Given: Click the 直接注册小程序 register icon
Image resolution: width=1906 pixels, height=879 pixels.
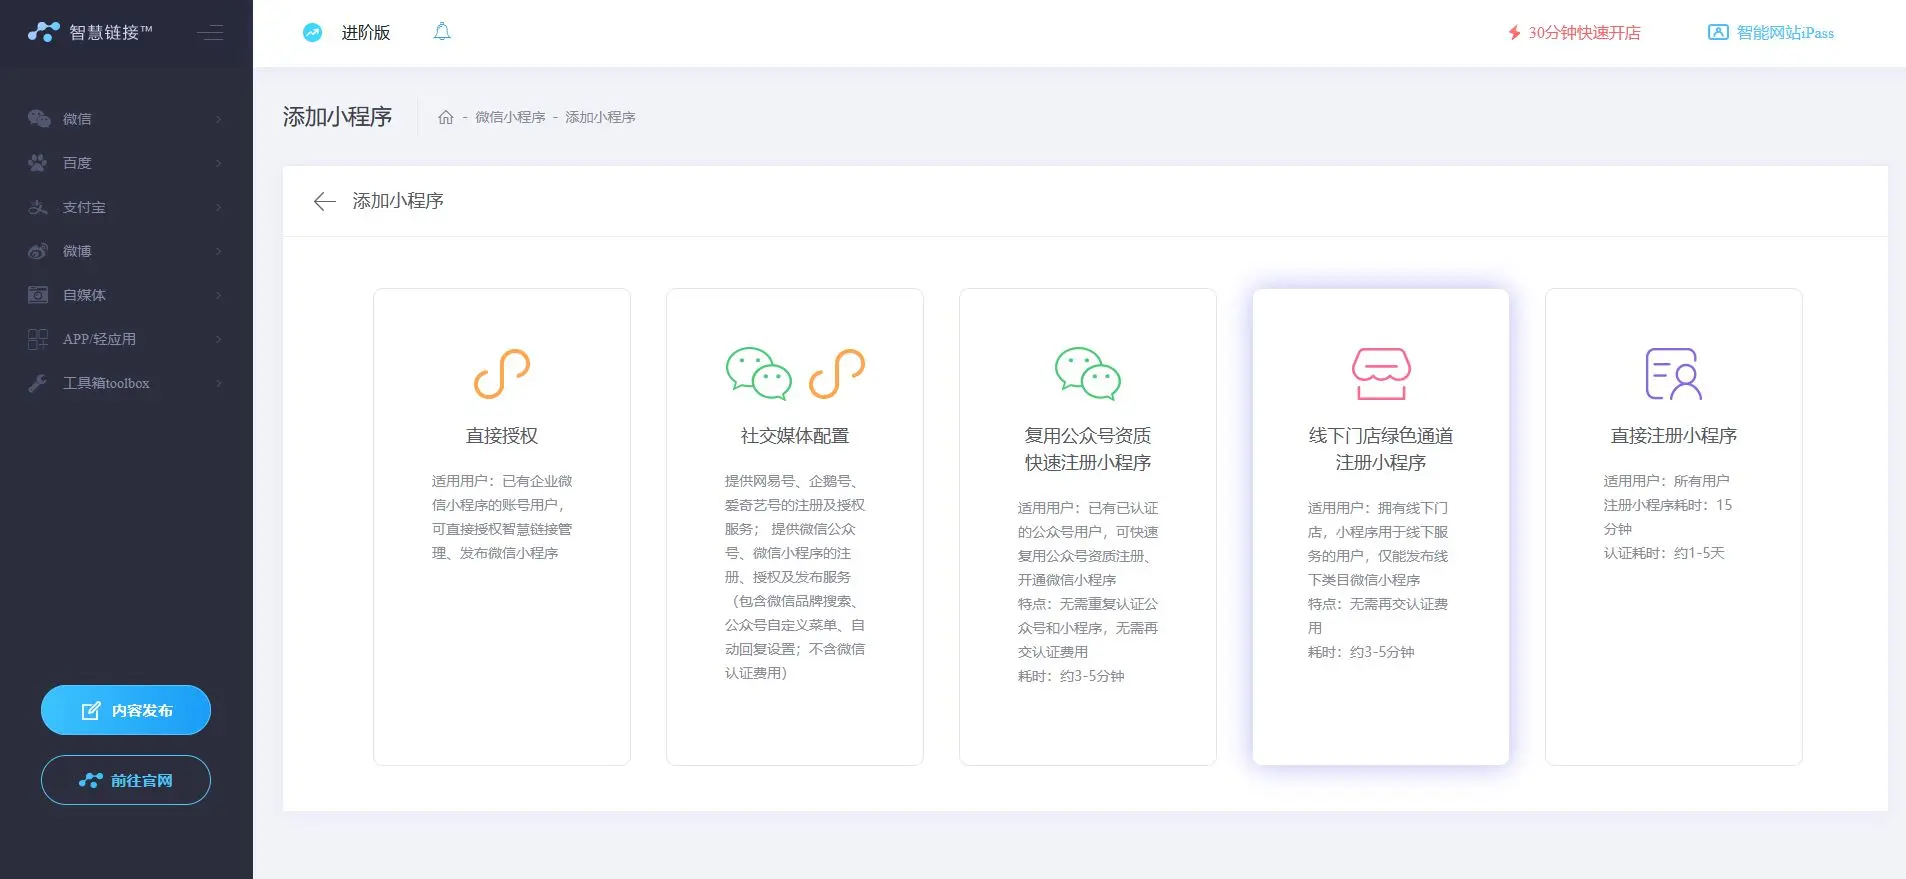Looking at the screenshot, I should (1673, 374).
